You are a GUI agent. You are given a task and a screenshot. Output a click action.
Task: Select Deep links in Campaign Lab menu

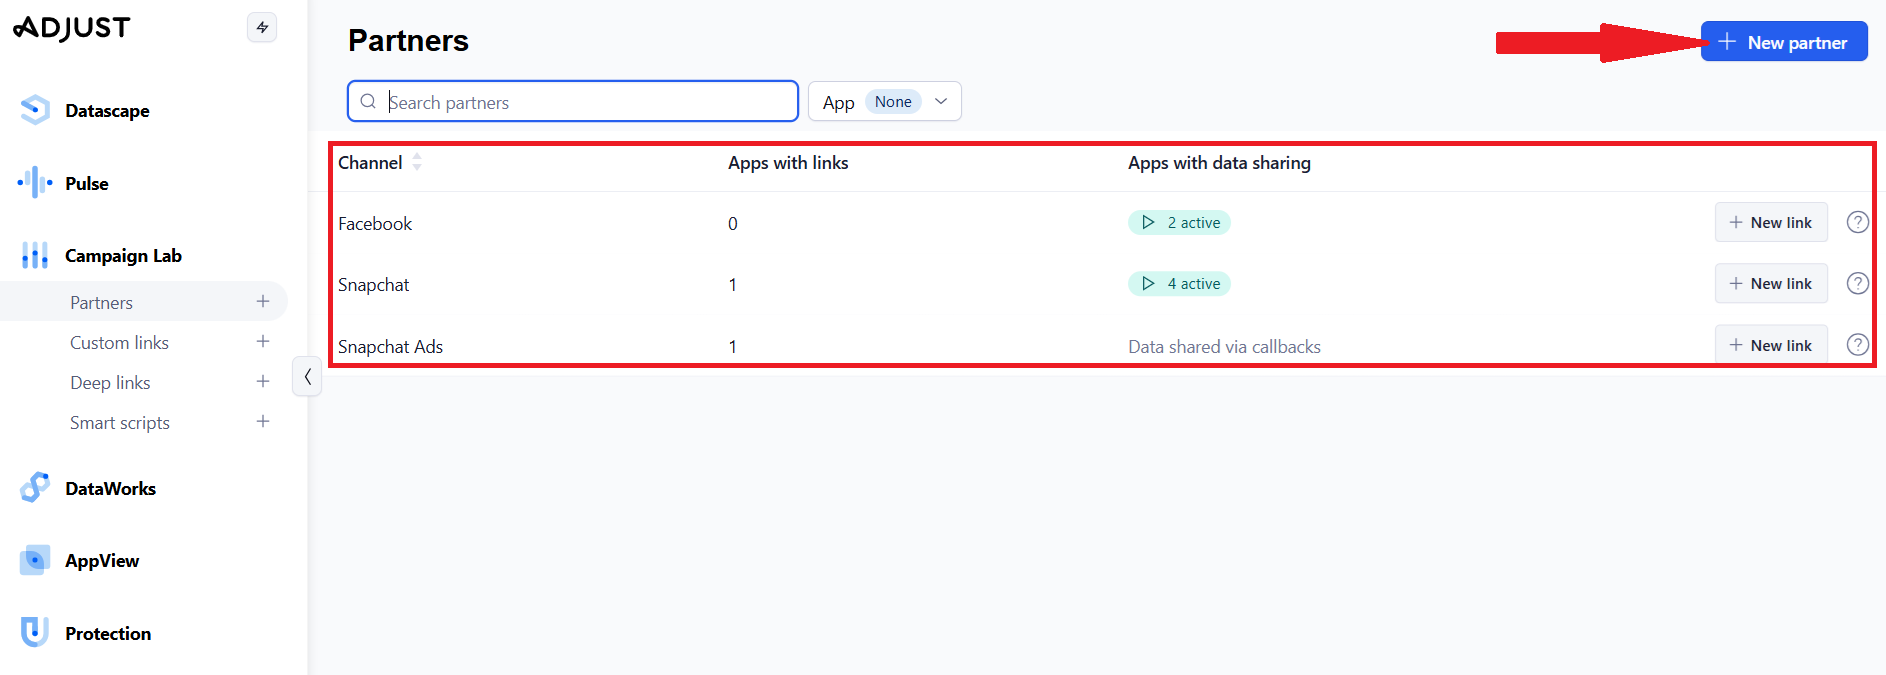pos(110,383)
